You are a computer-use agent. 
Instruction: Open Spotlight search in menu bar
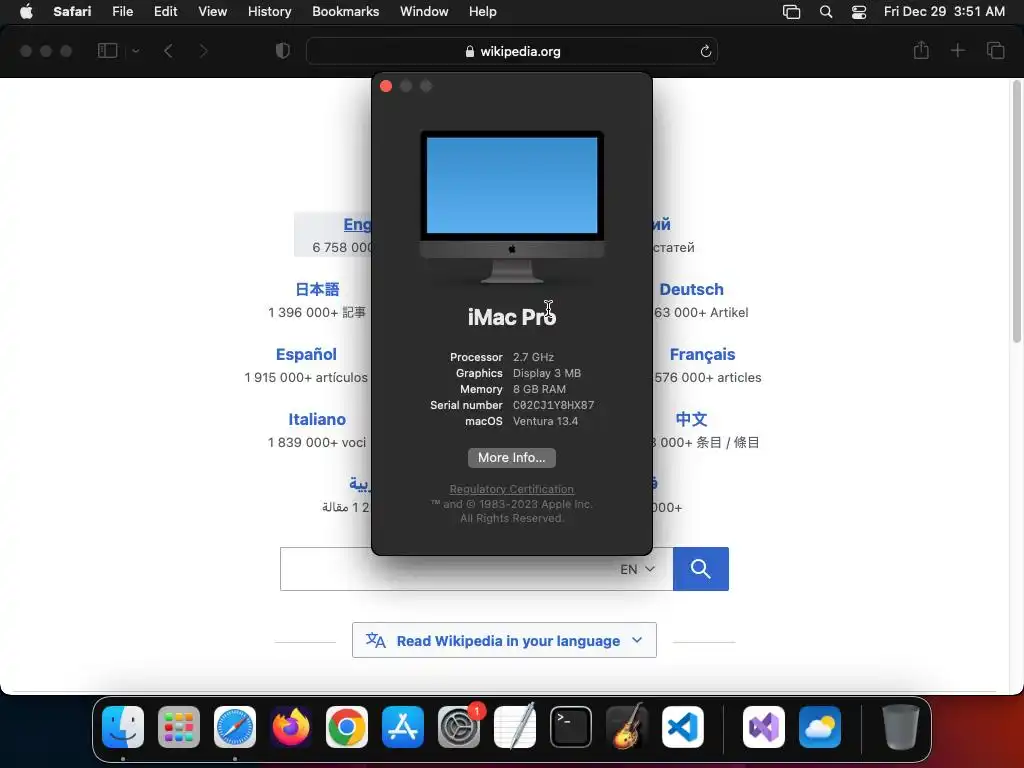pos(825,12)
